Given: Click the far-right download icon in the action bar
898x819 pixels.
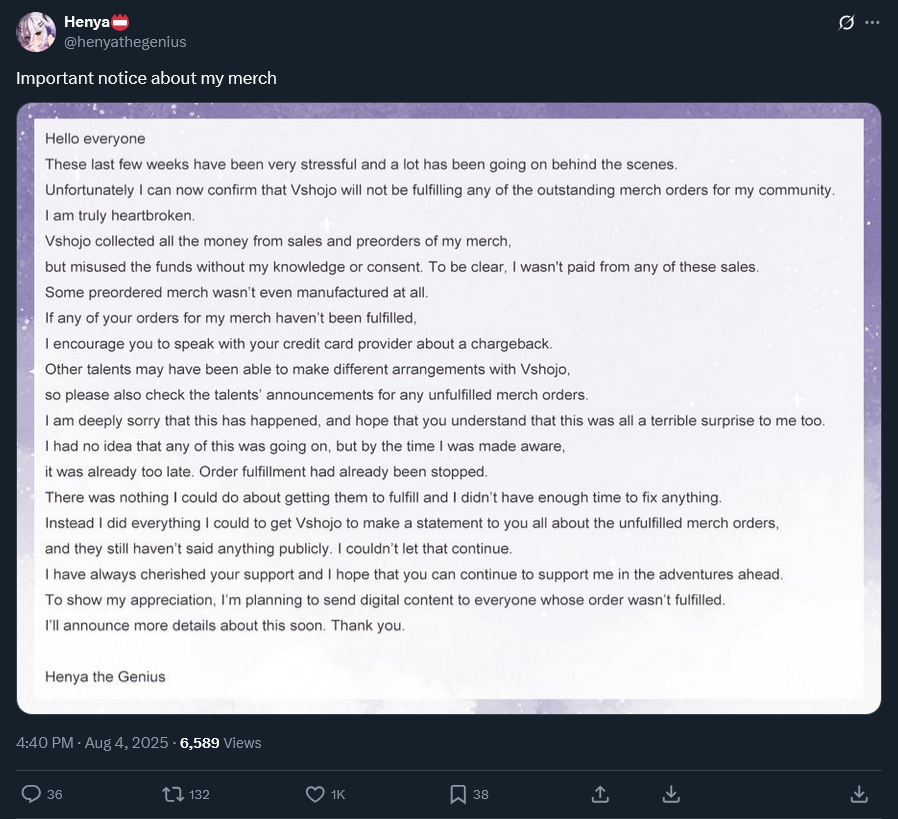Looking at the screenshot, I should [x=859, y=794].
